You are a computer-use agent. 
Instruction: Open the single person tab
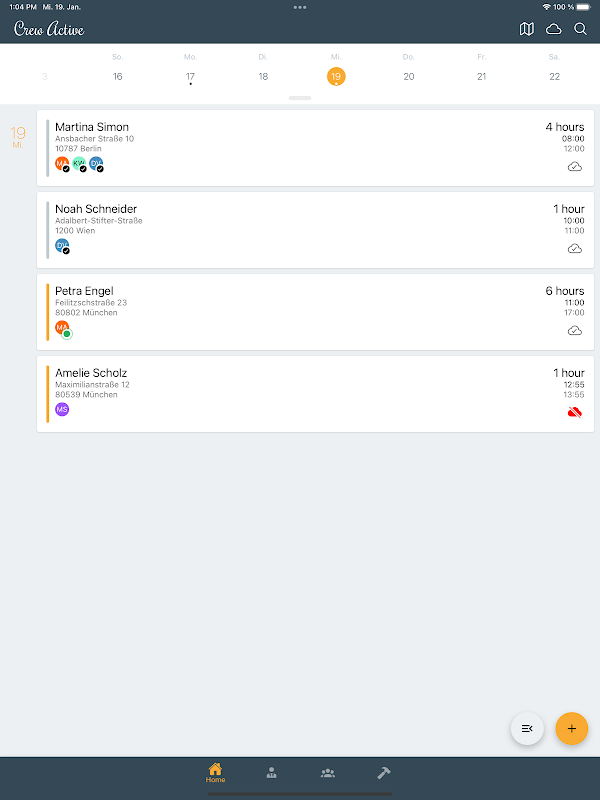(x=271, y=773)
